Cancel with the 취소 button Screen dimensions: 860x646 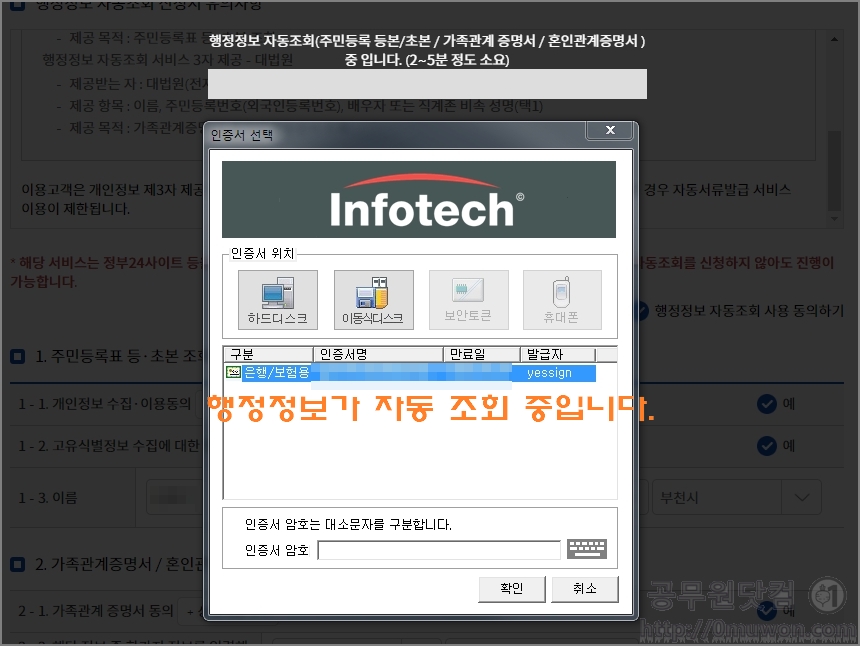pos(585,588)
